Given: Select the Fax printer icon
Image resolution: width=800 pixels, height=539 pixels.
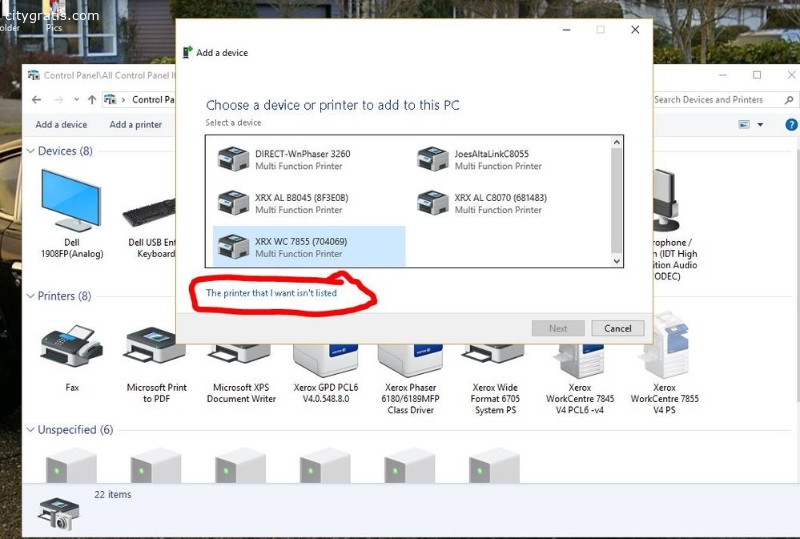Looking at the screenshot, I should (x=72, y=346).
